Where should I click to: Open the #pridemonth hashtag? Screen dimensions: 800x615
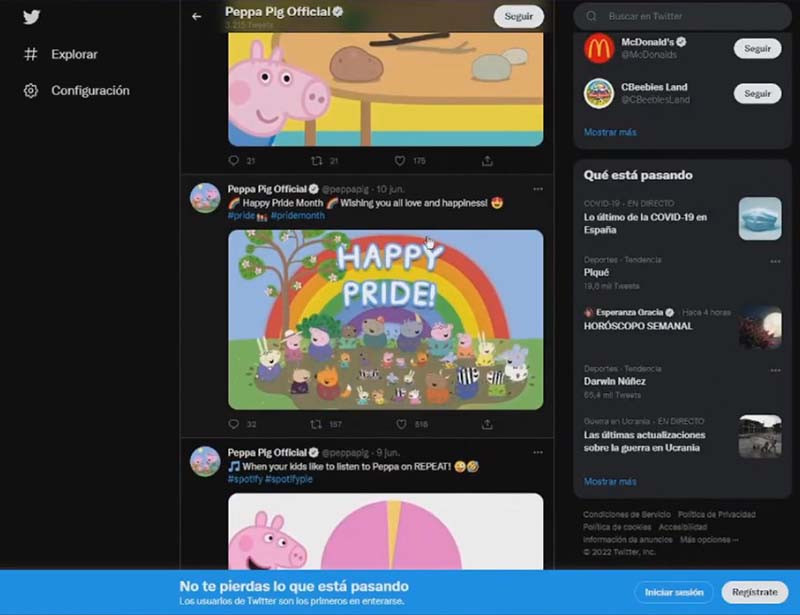click(297, 215)
